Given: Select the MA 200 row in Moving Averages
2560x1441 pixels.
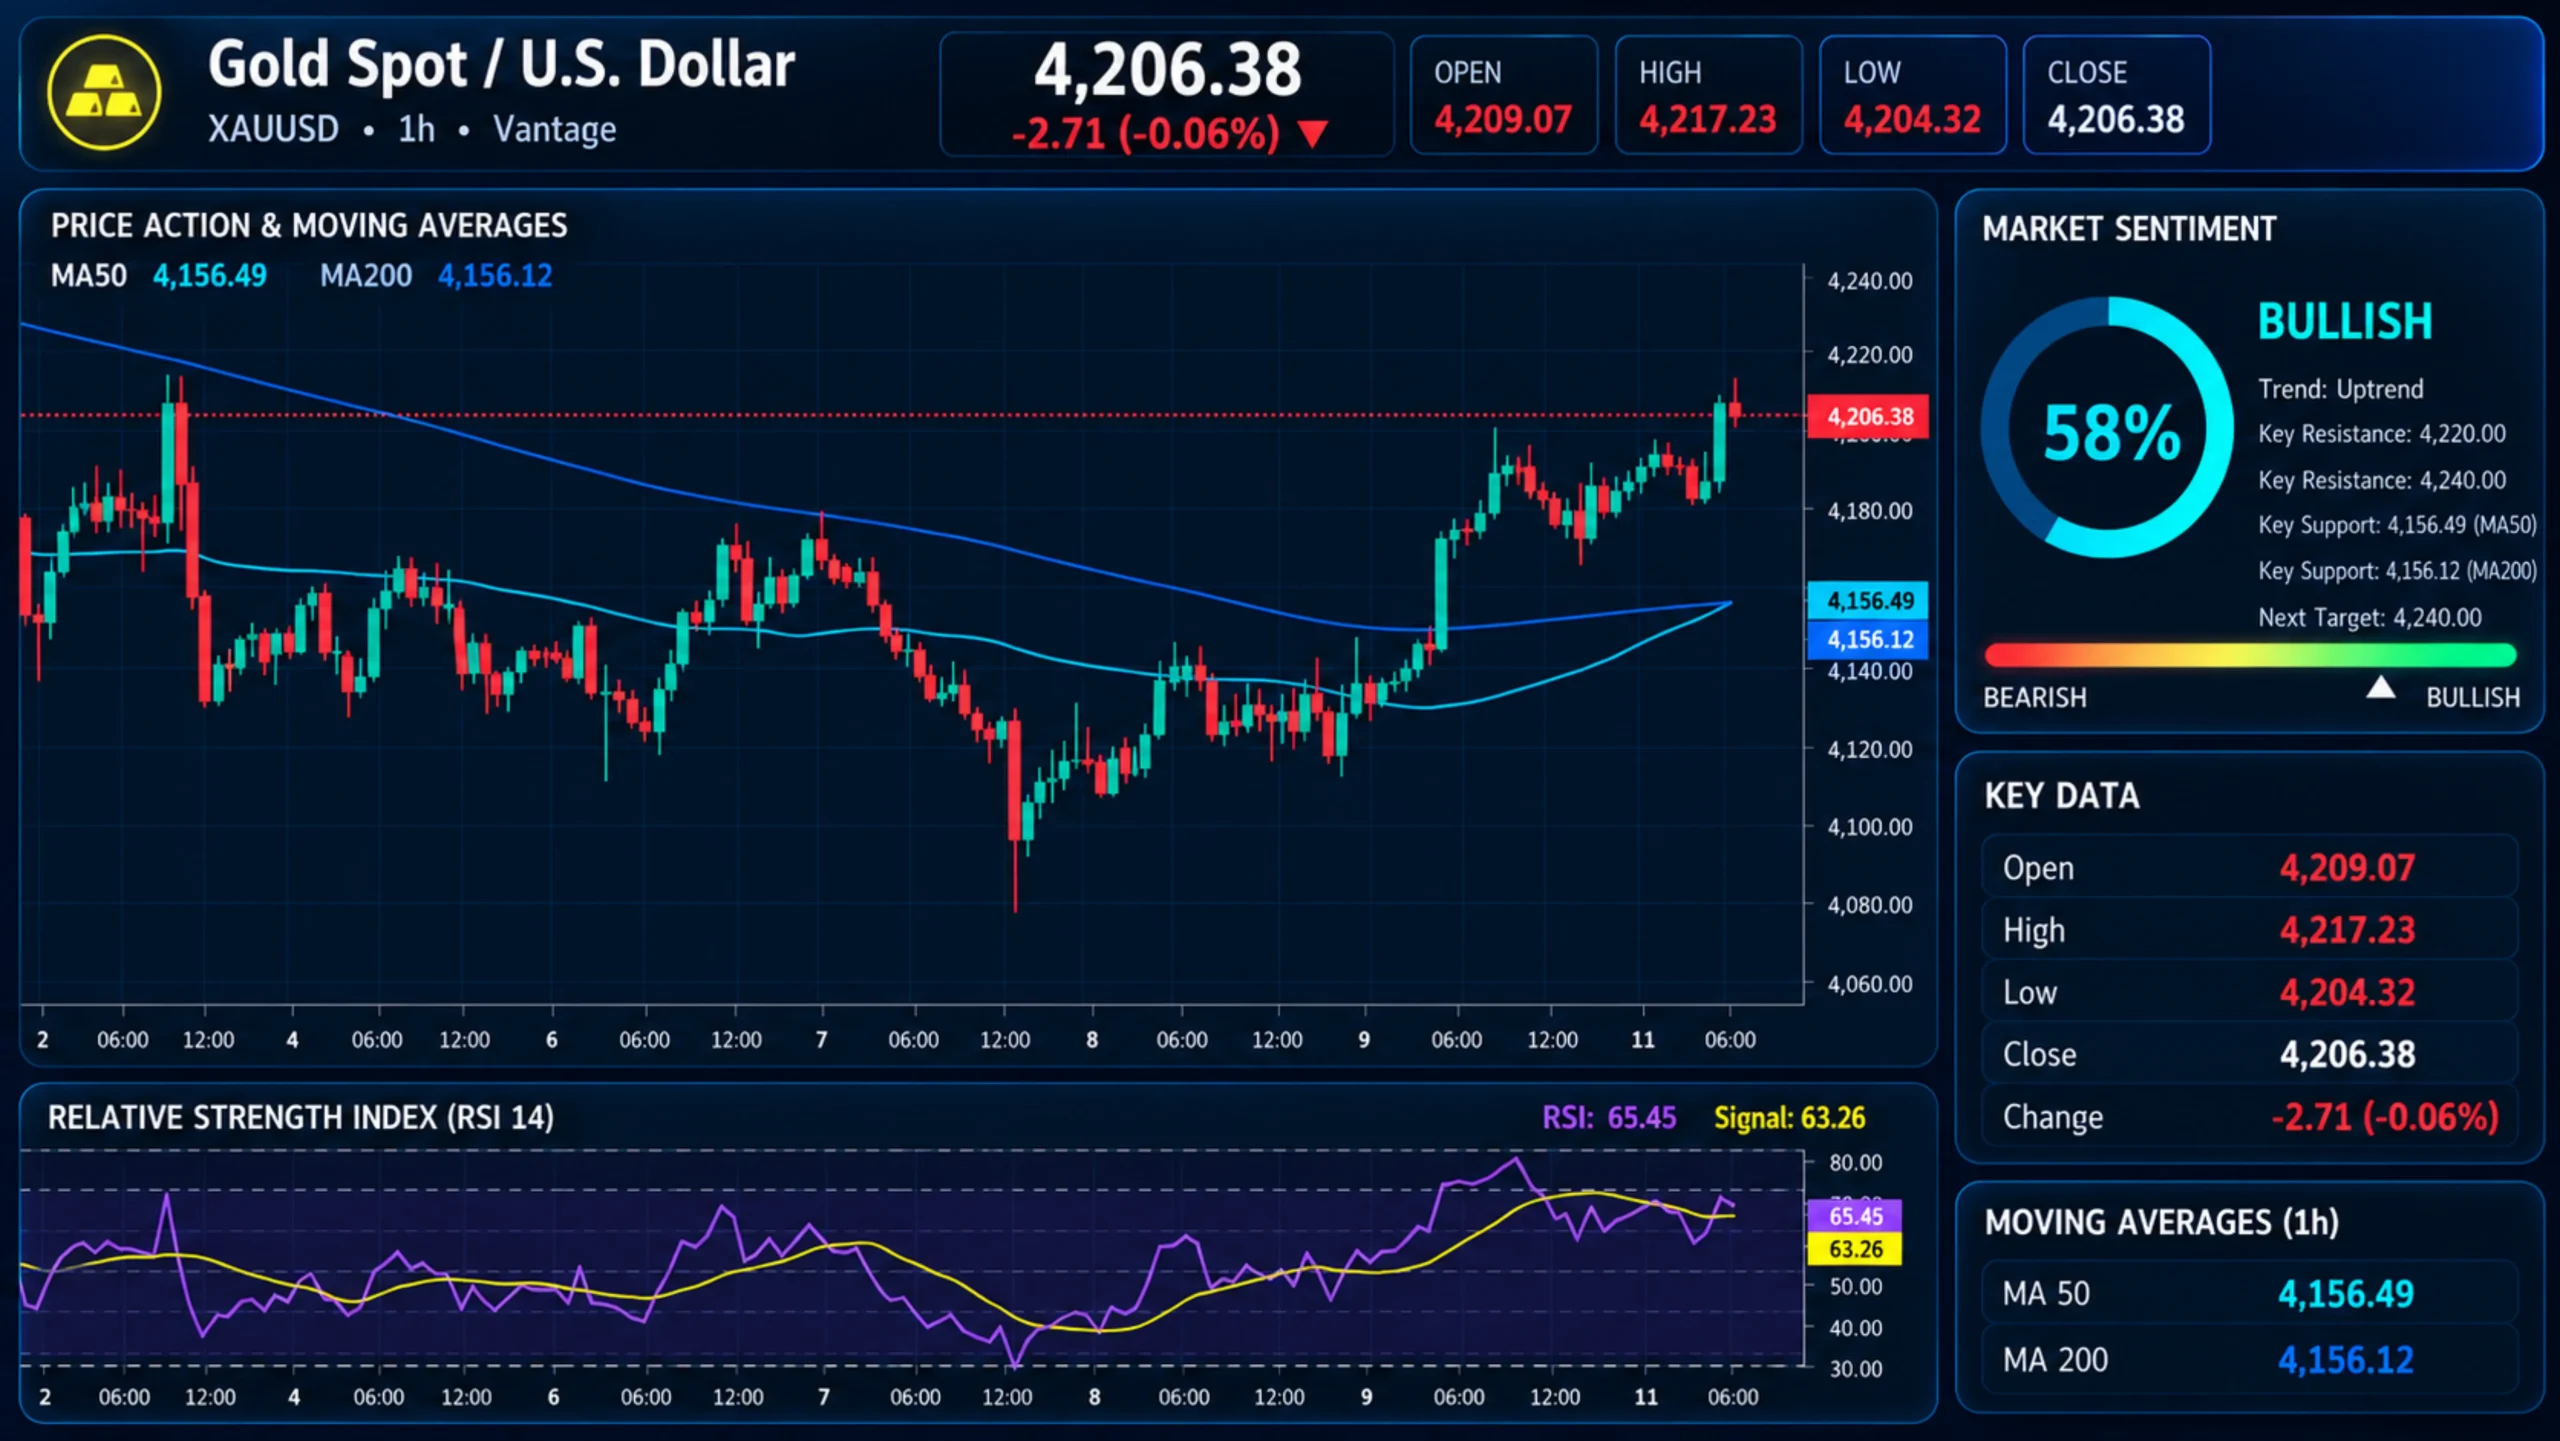Looking at the screenshot, I should pyautogui.click(x=2249, y=1359).
